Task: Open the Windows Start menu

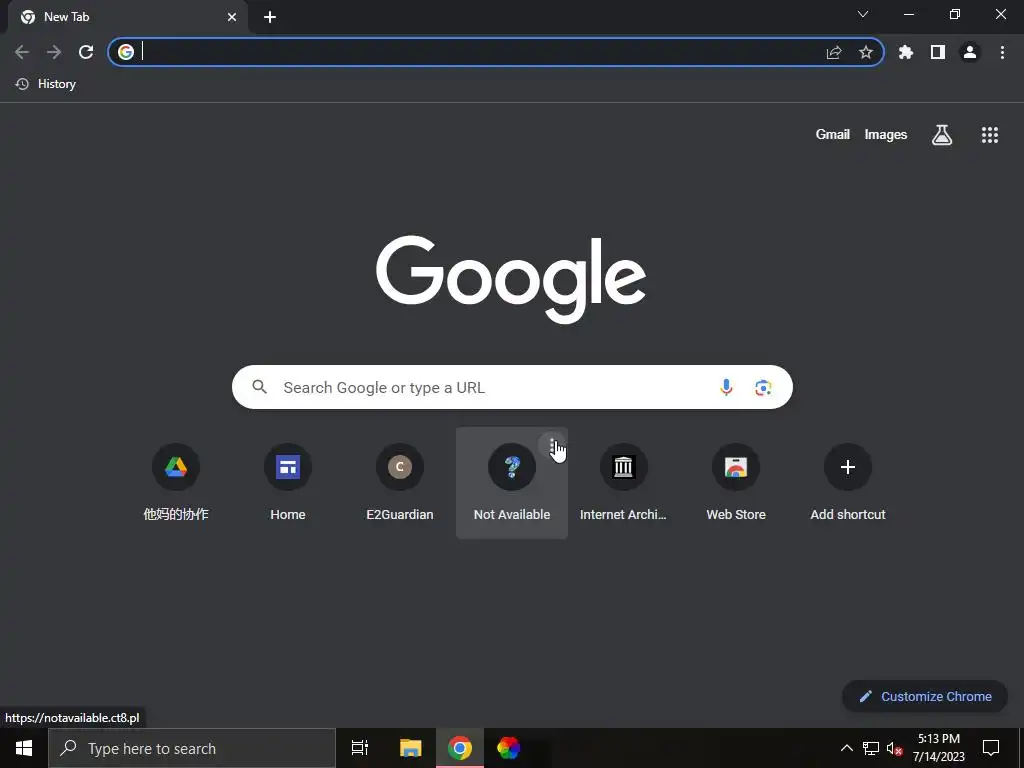Action: (24, 748)
